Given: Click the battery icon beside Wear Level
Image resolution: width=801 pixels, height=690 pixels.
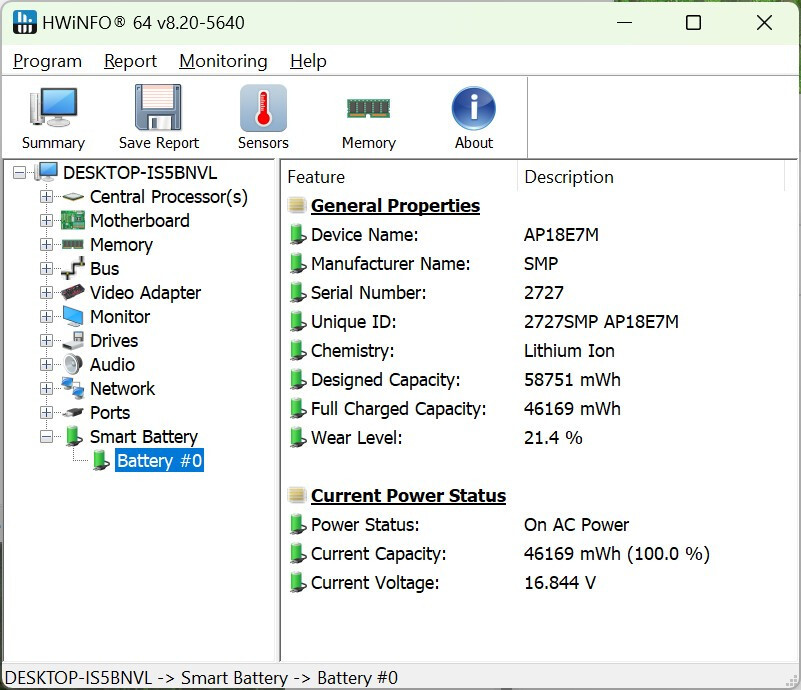Looking at the screenshot, I should pos(298,438).
